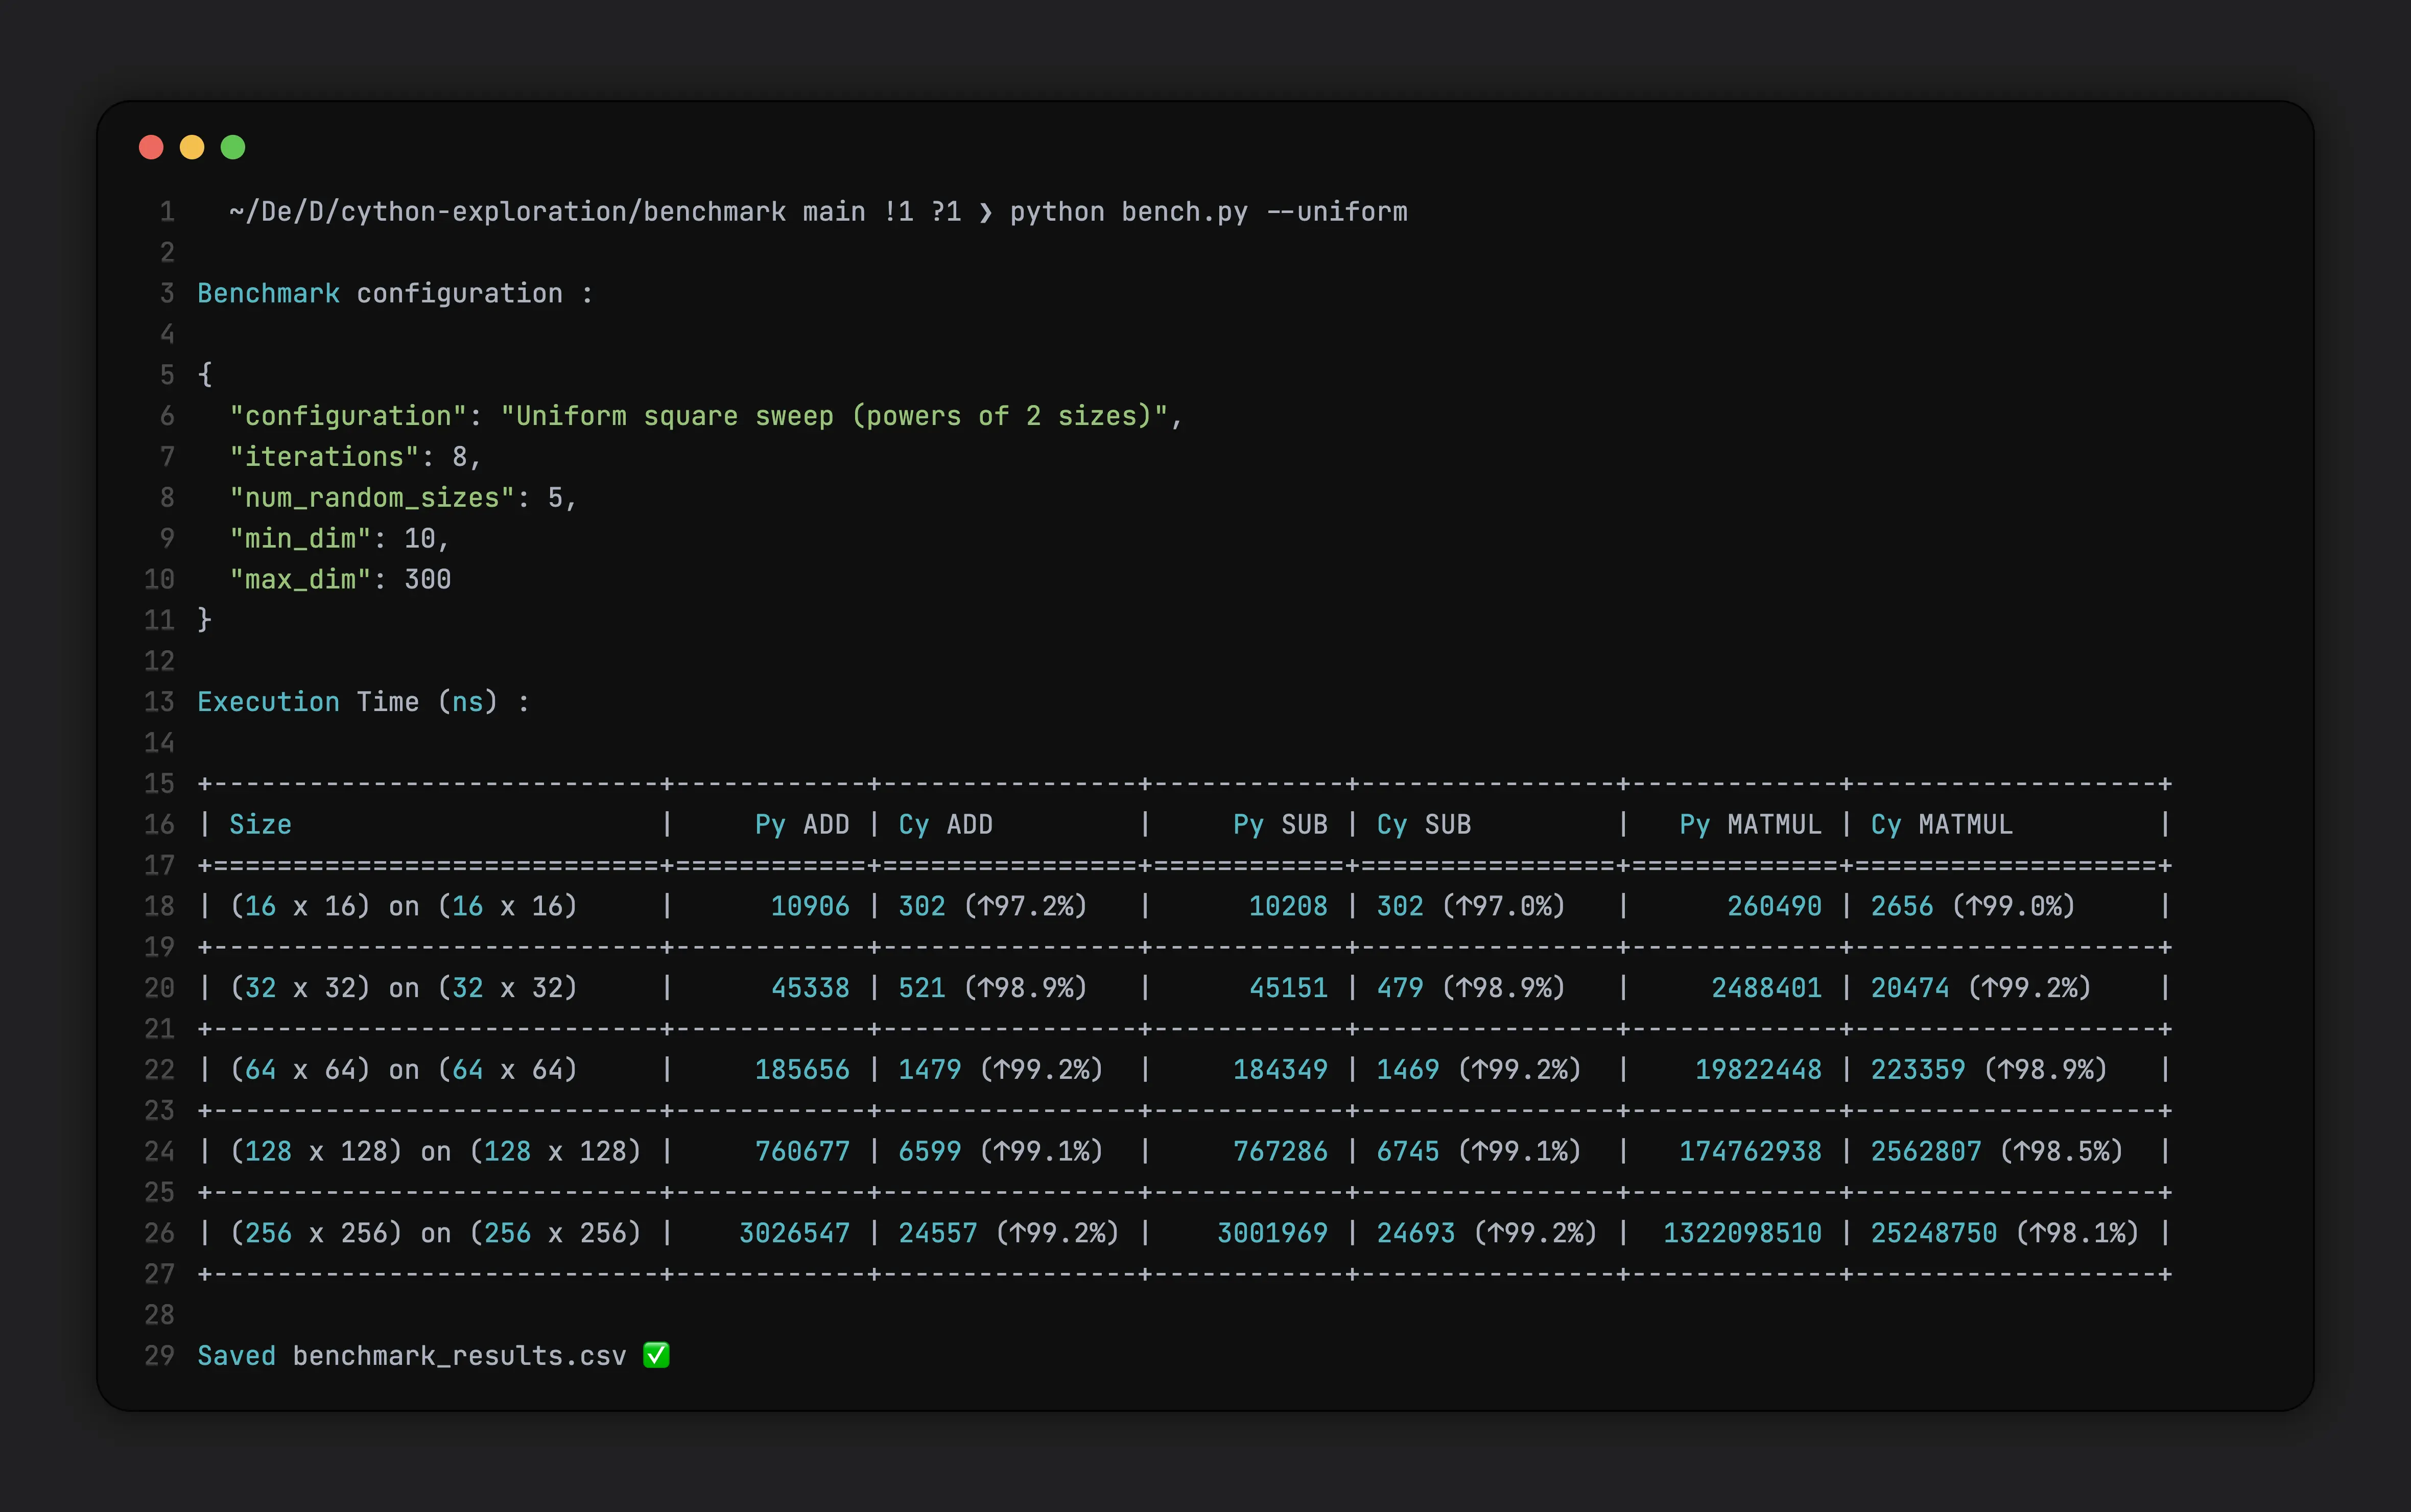The height and width of the screenshot is (1512, 2411).
Task: Click the green maximize window dot
Action: pyautogui.click(x=233, y=148)
